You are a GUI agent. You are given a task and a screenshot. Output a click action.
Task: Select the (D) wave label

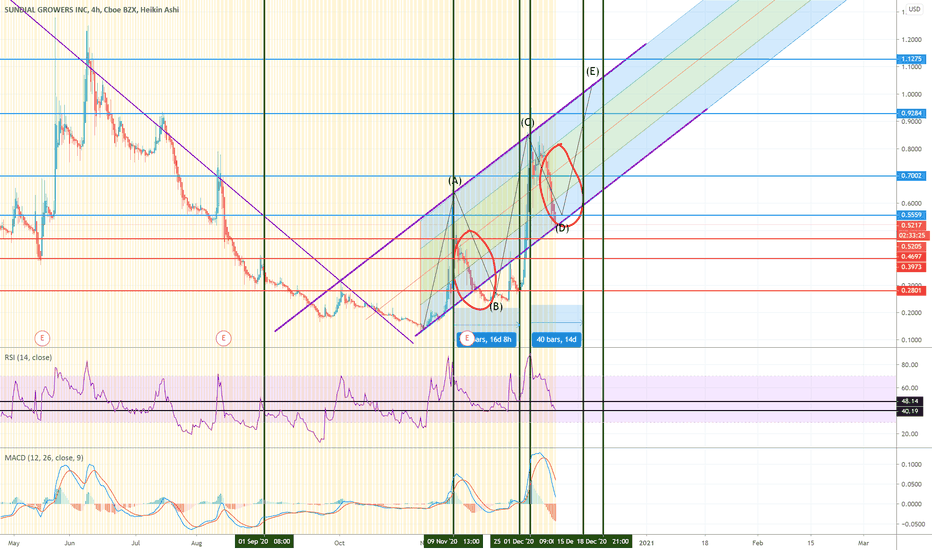562,228
